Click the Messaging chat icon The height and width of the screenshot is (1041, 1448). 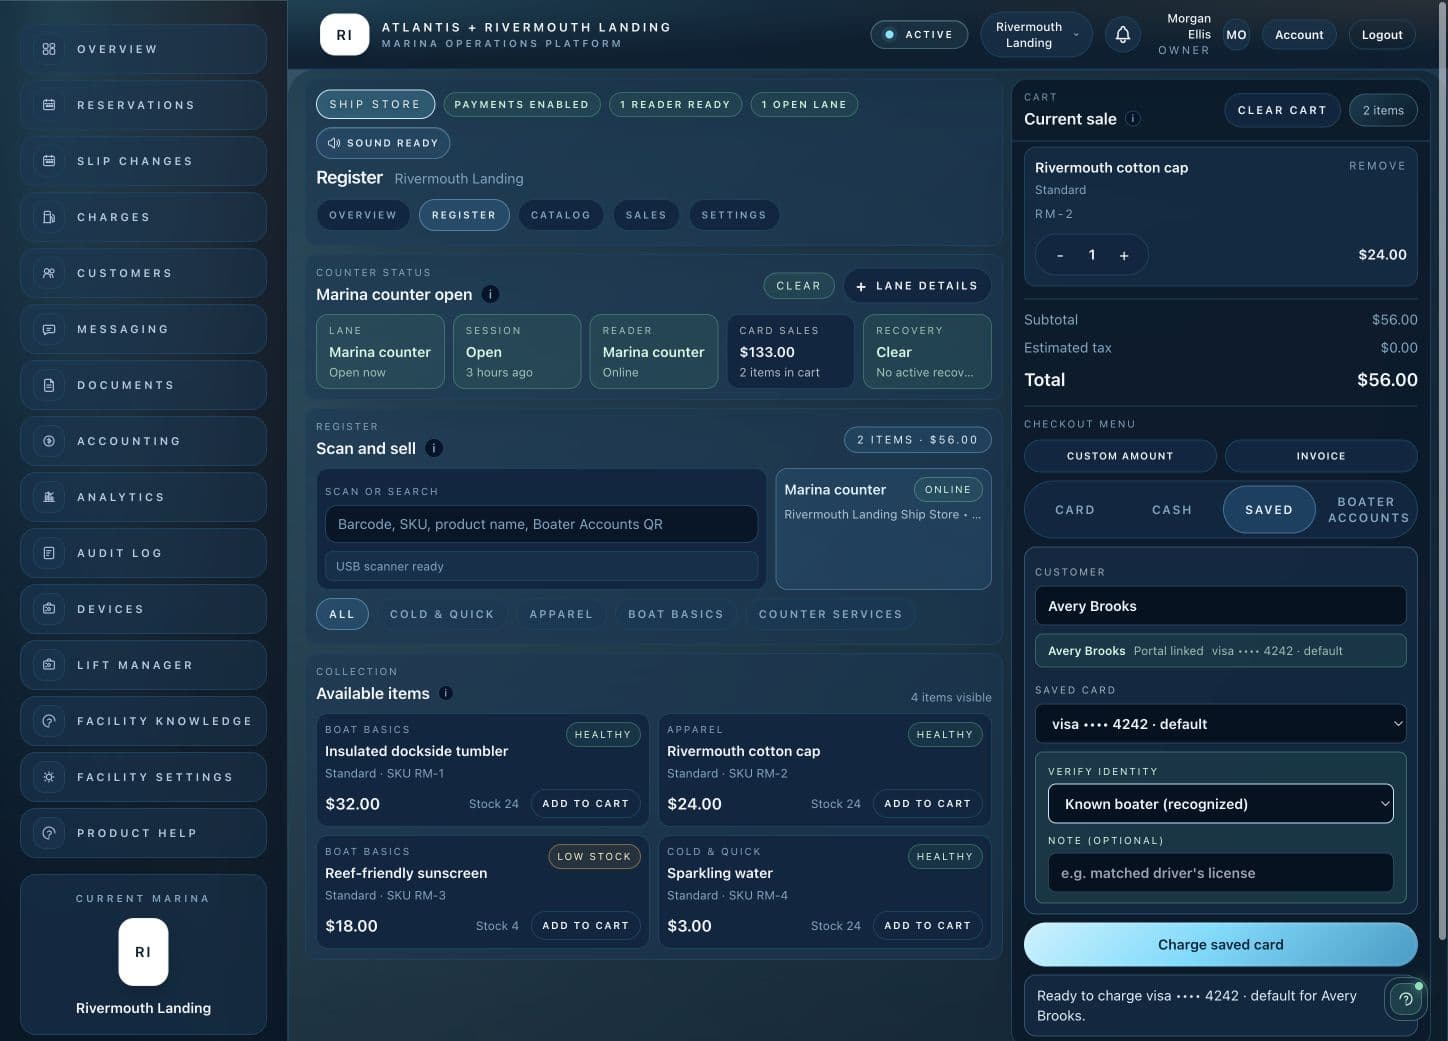[48, 329]
